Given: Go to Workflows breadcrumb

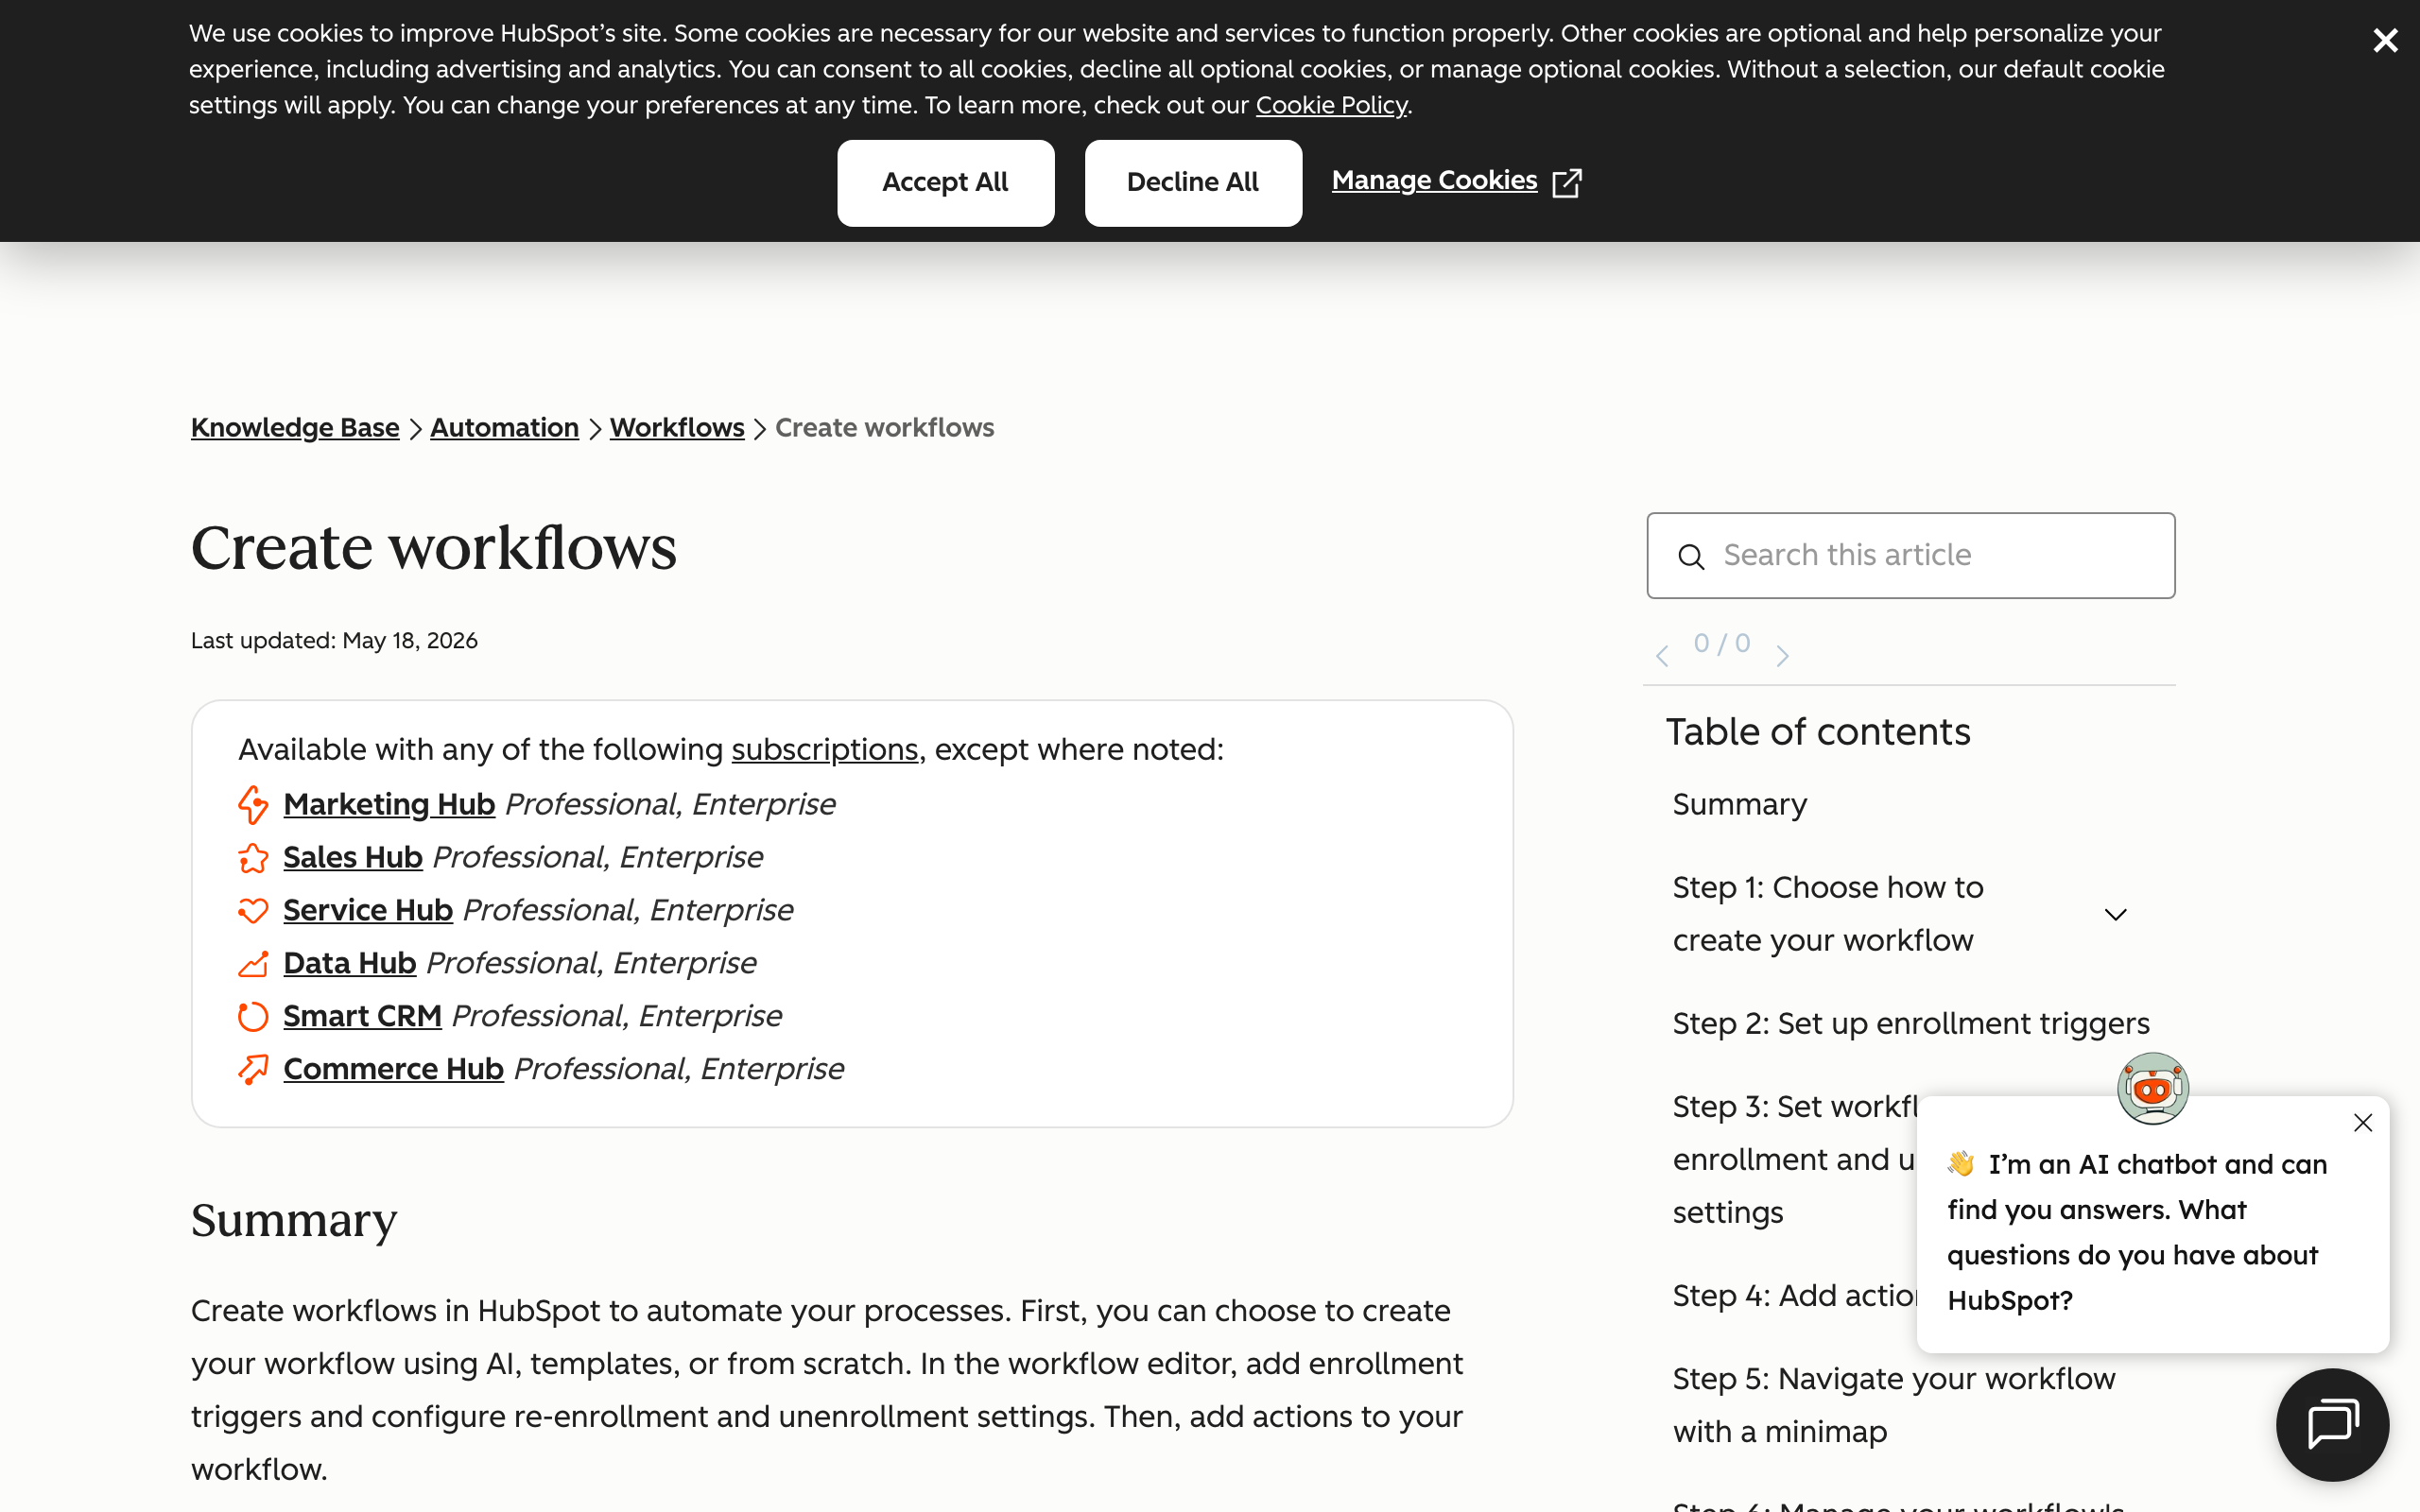Looking at the screenshot, I should [677, 428].
